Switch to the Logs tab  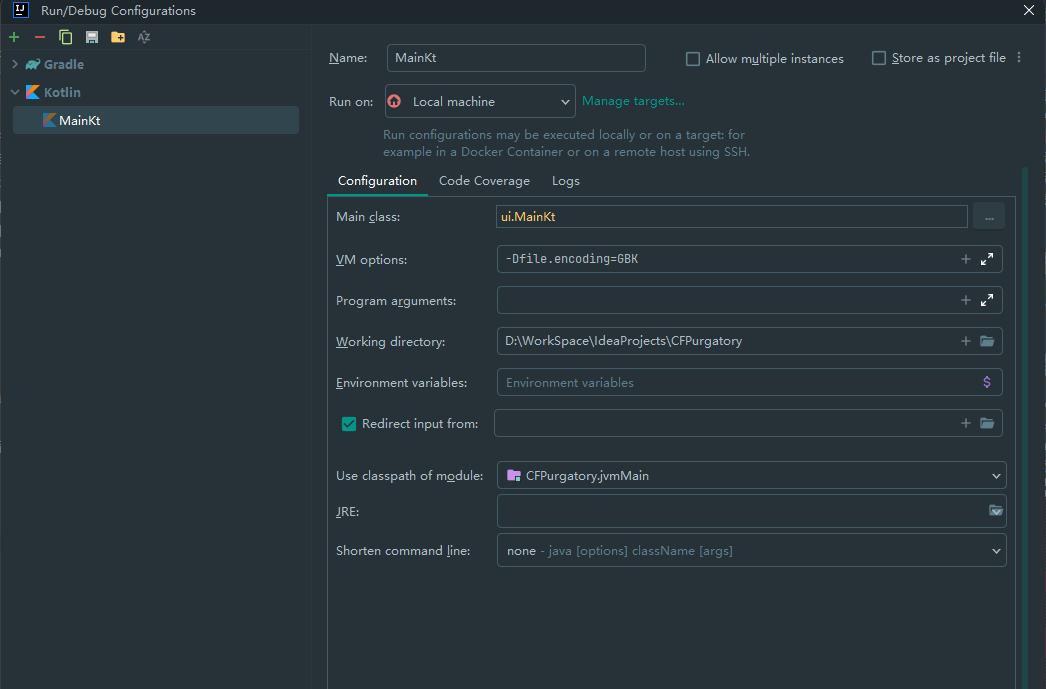click(x=566, y=181)
